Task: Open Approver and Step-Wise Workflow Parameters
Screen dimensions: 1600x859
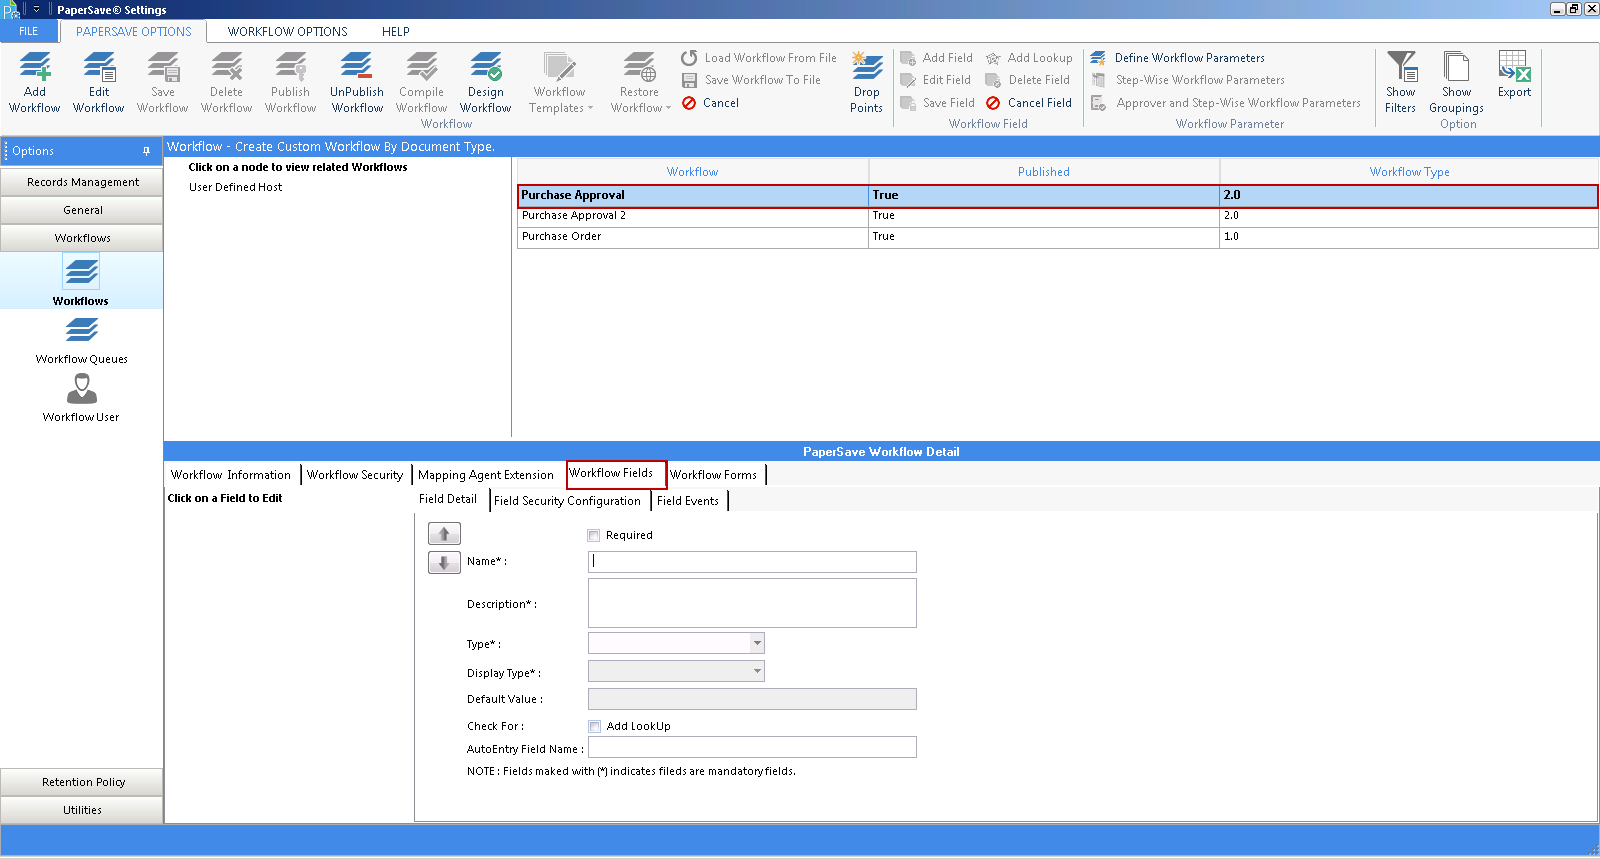Action: [1226, 103]
